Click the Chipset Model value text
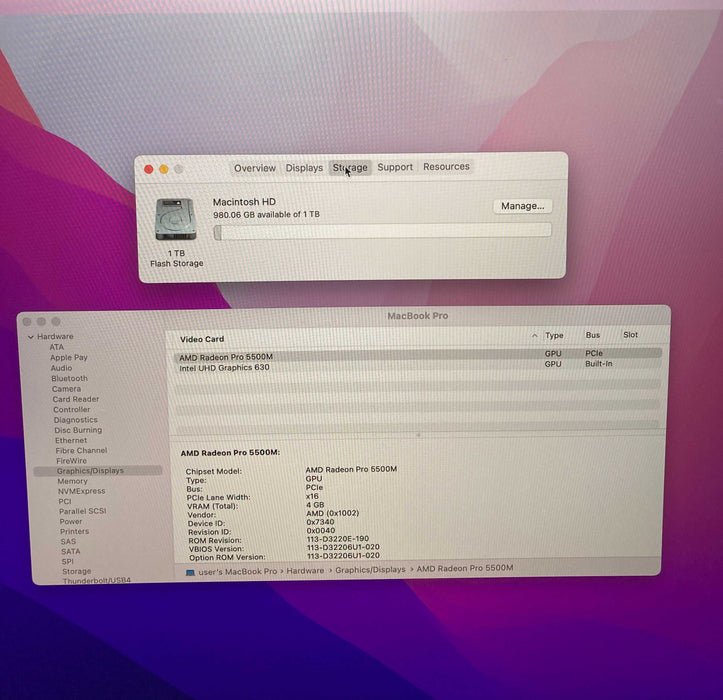Viewport: 723px width, 700px height. pos(351,469)
